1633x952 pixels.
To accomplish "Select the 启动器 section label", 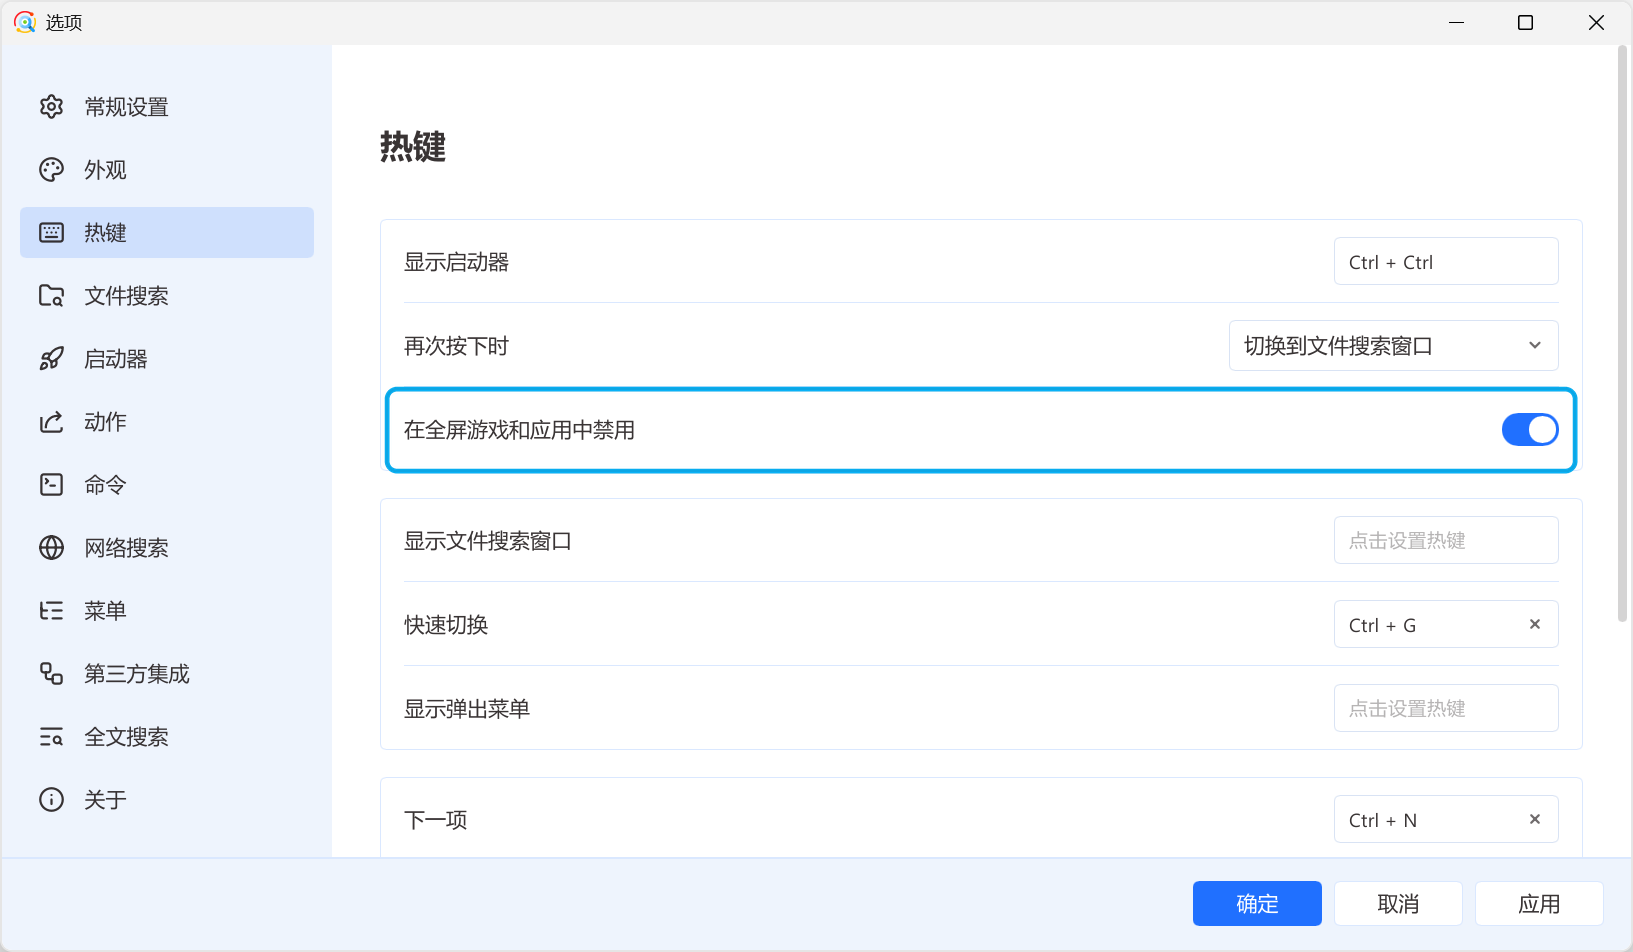I will click(x=116, y=359).
